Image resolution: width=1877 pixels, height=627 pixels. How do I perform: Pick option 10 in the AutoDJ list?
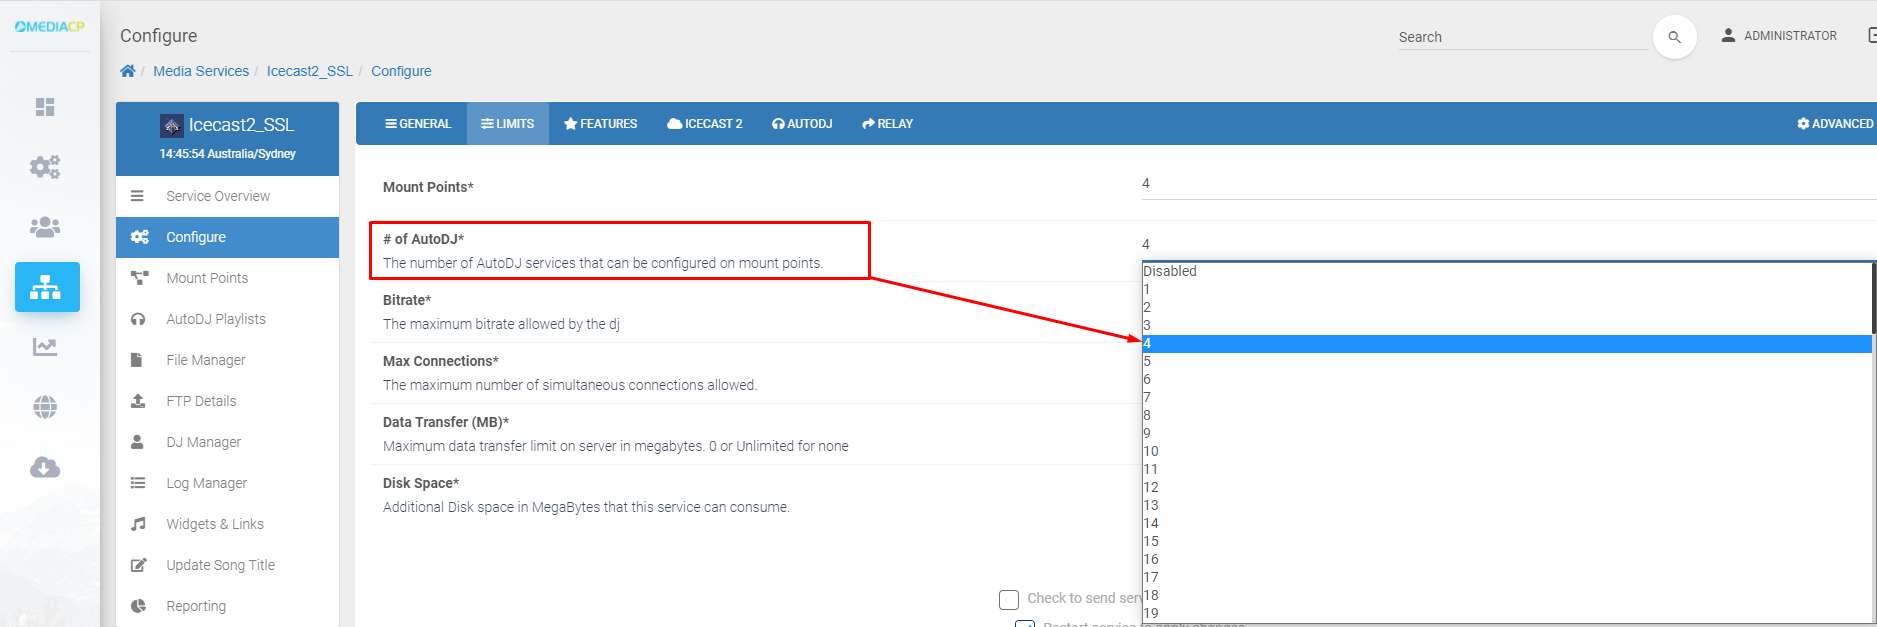tap(1507, 451)
